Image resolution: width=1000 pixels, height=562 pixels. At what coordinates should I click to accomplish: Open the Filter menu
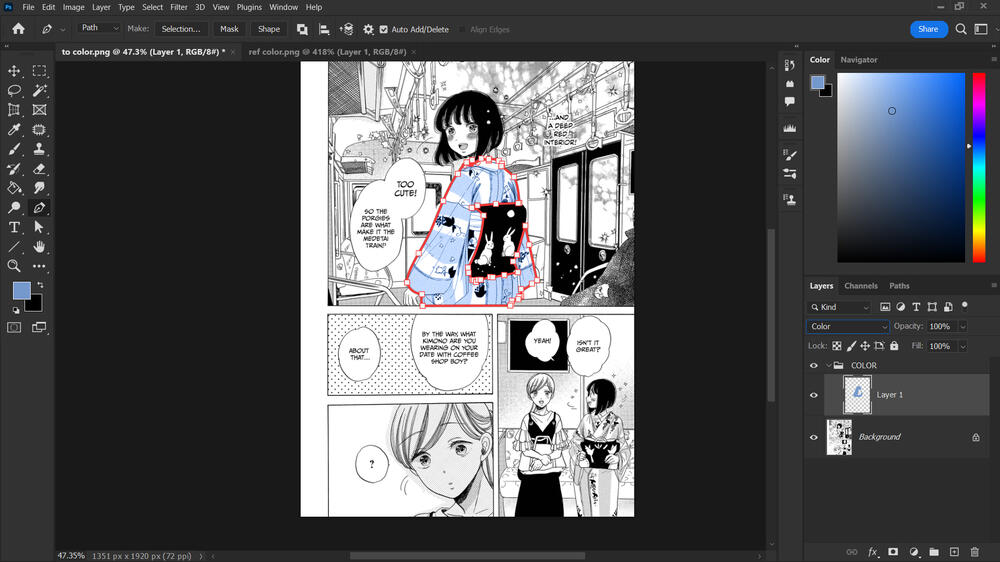click(179, 7)
